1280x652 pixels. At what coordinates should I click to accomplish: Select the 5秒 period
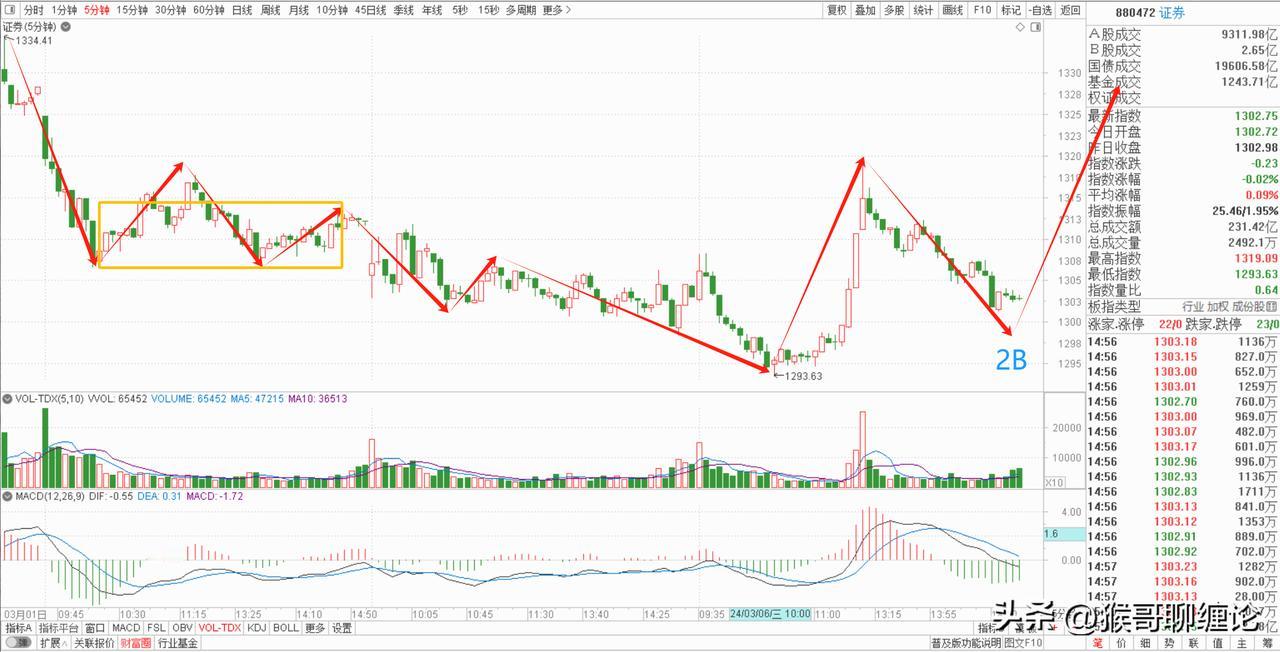click(x=459, y=10)
